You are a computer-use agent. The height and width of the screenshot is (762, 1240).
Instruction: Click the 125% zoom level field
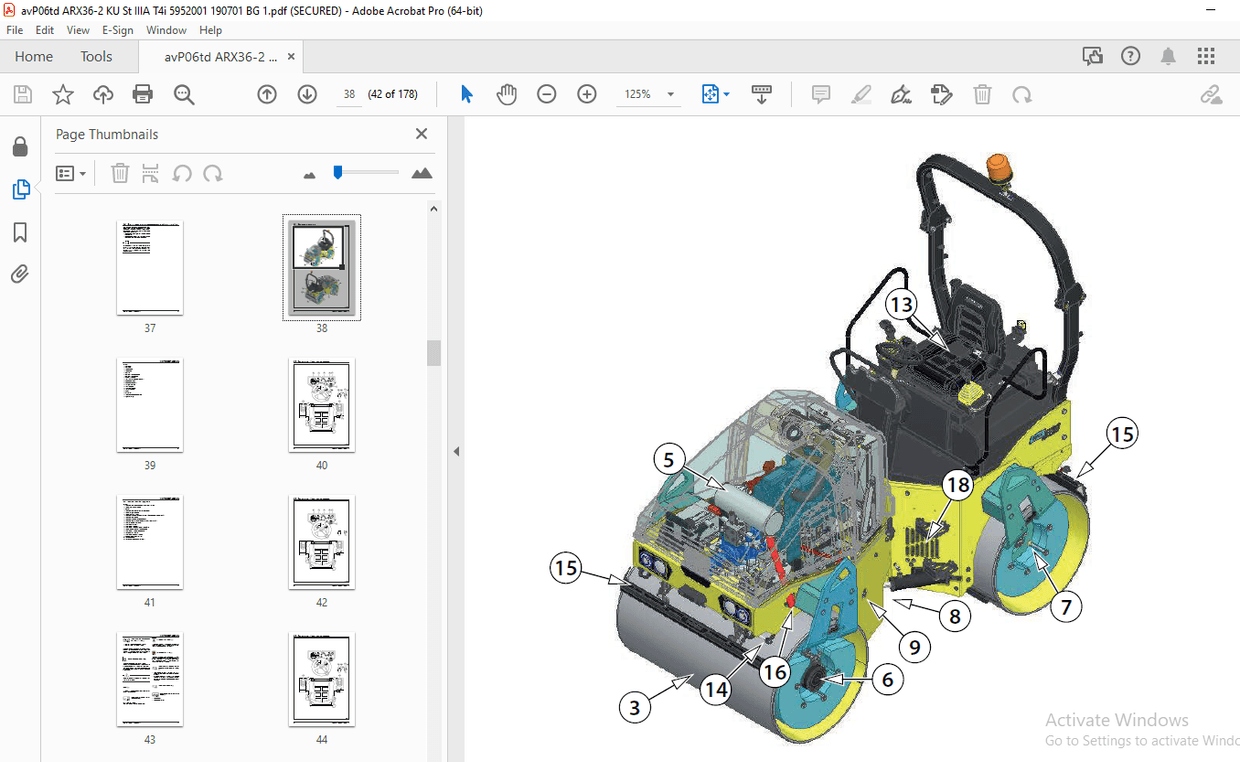(x=638, y=95)
